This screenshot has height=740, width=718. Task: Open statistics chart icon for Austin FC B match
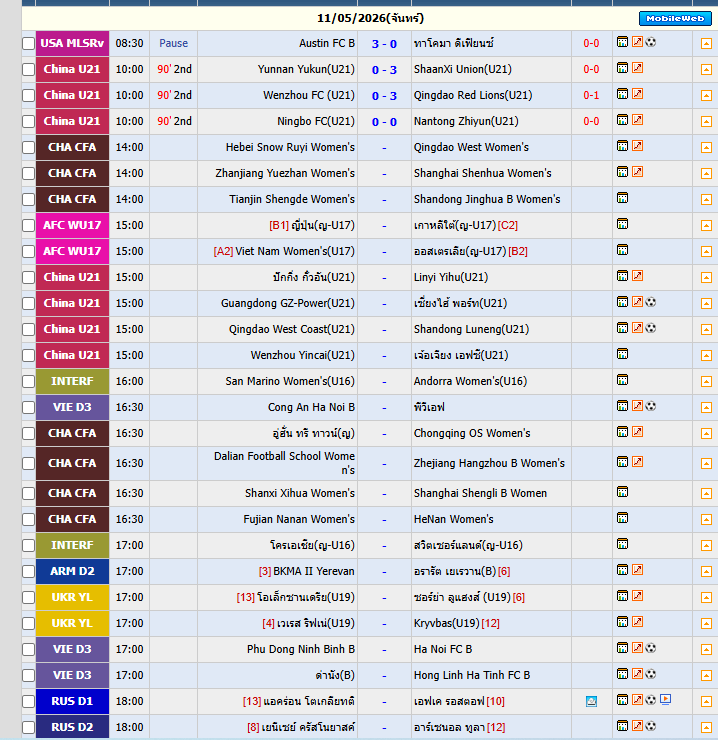(622, 42)
